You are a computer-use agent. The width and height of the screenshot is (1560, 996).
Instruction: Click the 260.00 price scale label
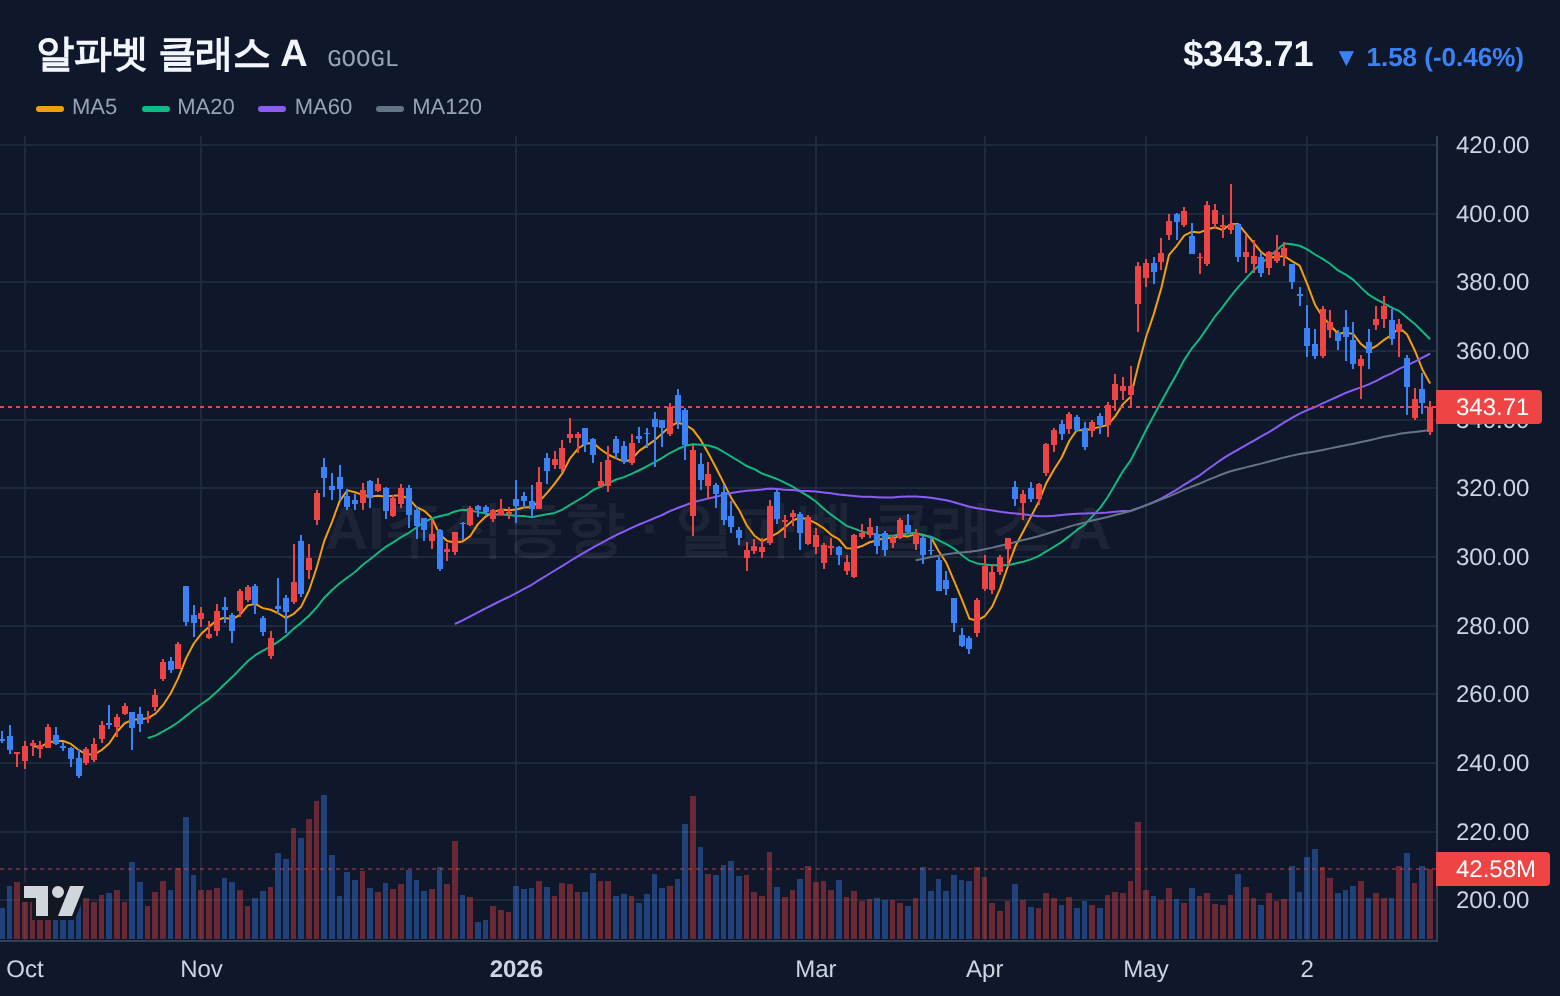1492,694
